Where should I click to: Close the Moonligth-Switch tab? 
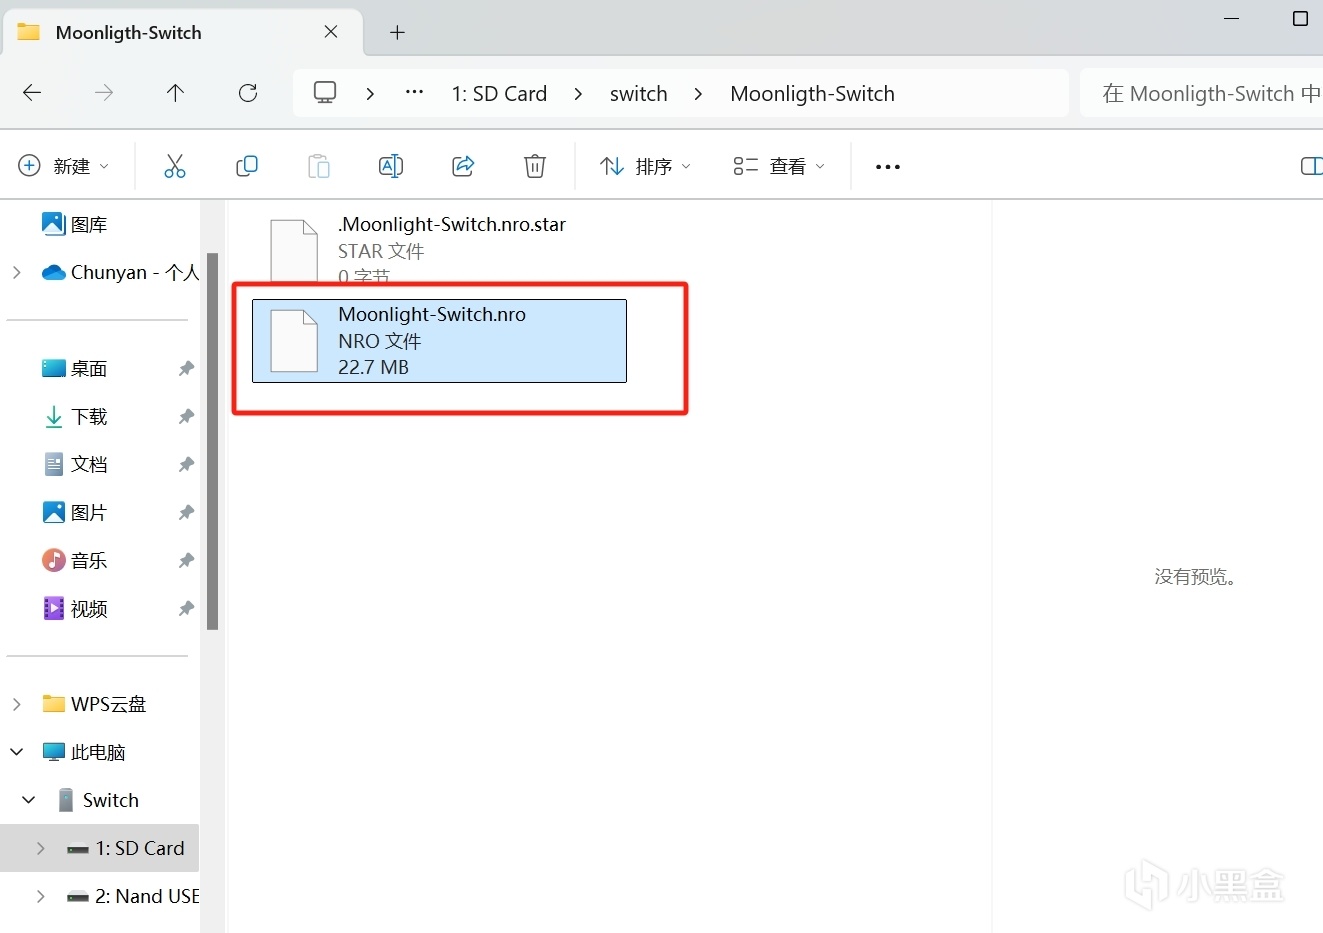(331, 32)
